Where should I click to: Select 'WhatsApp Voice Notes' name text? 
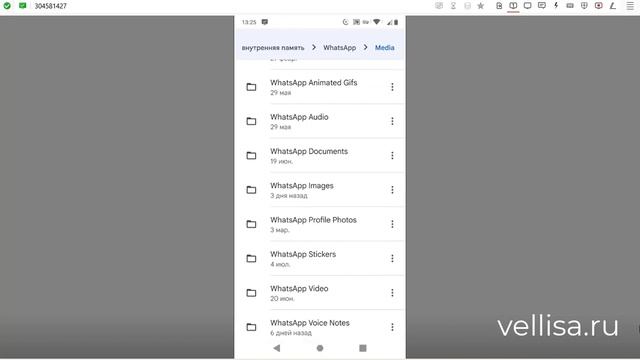click(310, 323)
